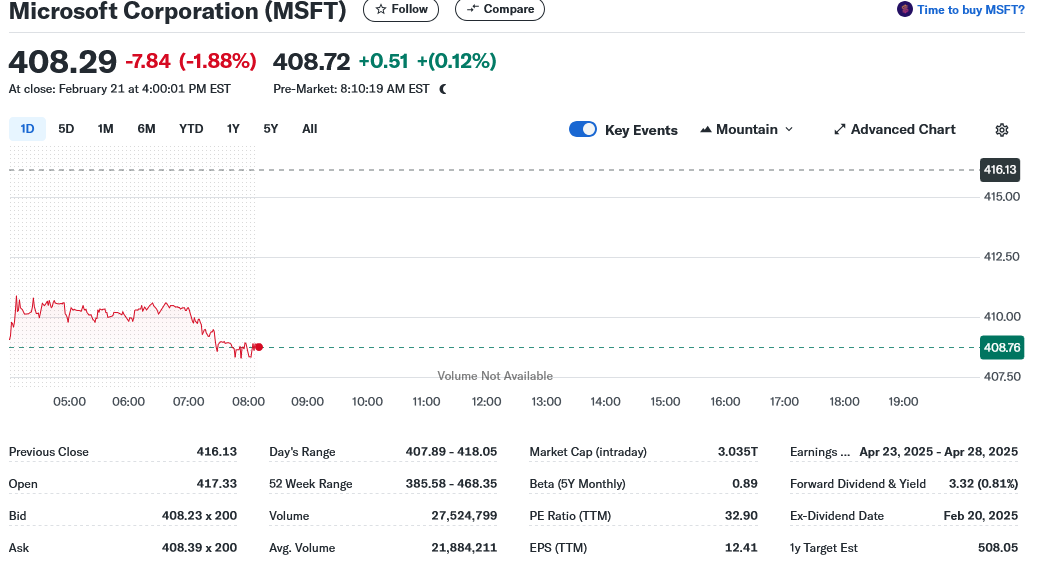Click the Microsoft Corporation (MSFT) heading
The height and width of the screenshot is (565, 1047).
pyautogui.click(x=178, y=11)
